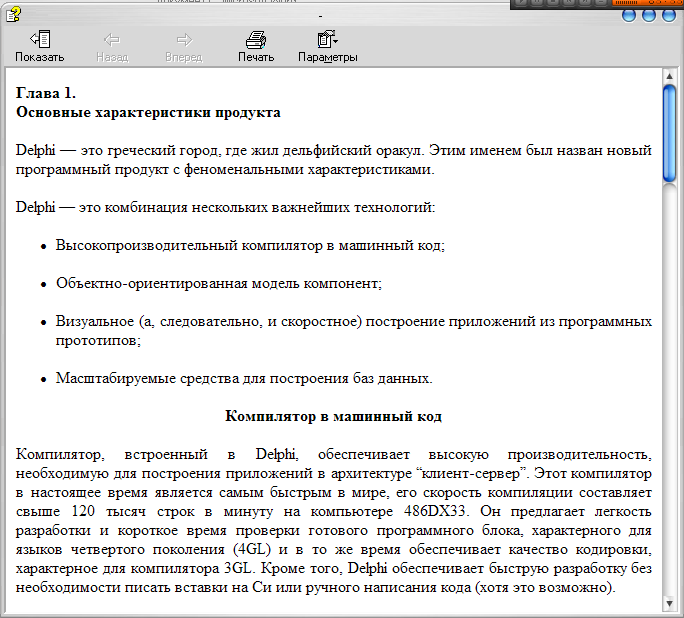Click the text "(4GL)" in the paragraph

(252, 549)
